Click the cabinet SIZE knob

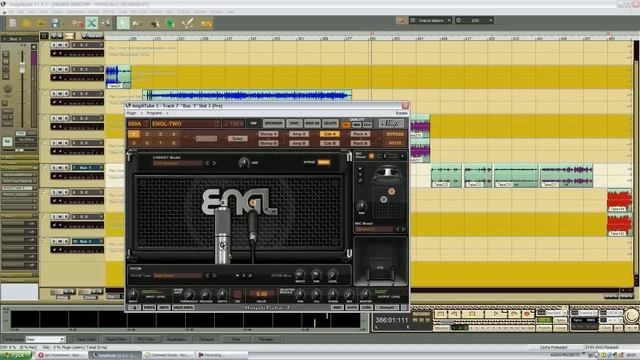coord(244,163)
